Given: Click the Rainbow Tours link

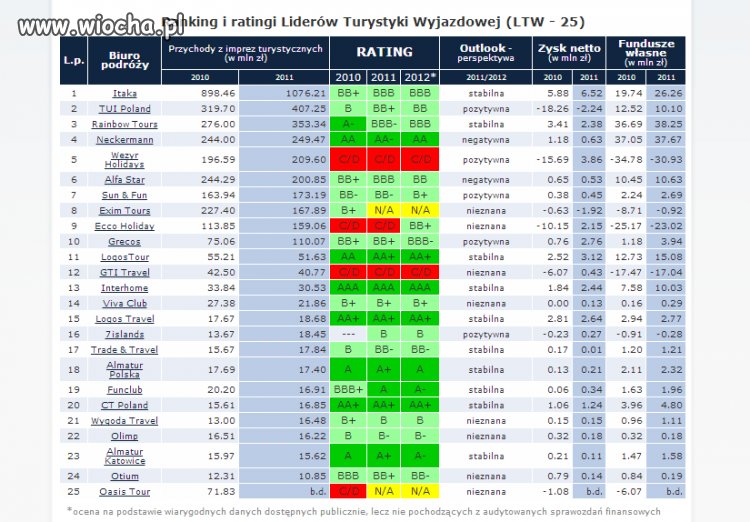Looking at the screenshot, I should (x=124, y=124).
